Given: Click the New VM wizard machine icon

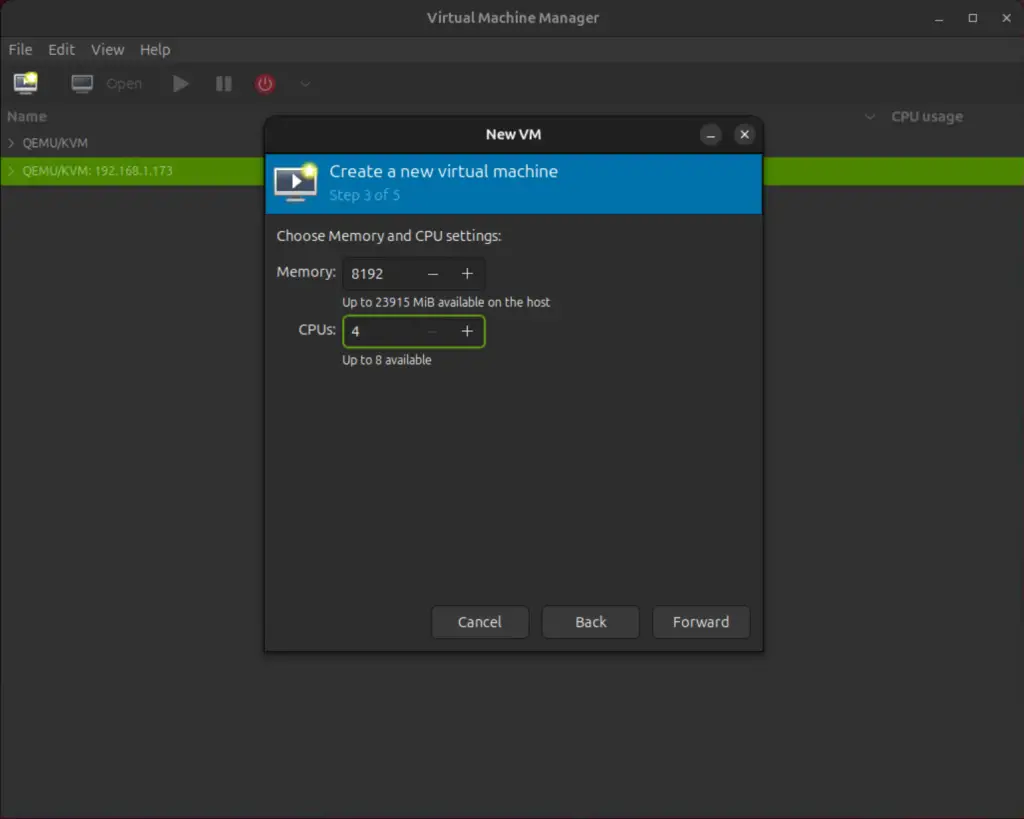Looking at the screenshot, I should [294, 182].
